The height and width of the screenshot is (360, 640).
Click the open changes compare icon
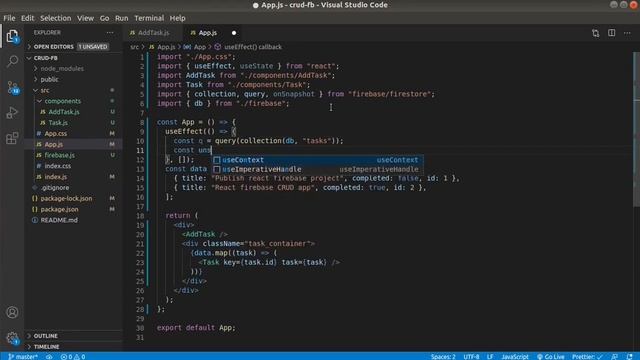tap(596, 33)
